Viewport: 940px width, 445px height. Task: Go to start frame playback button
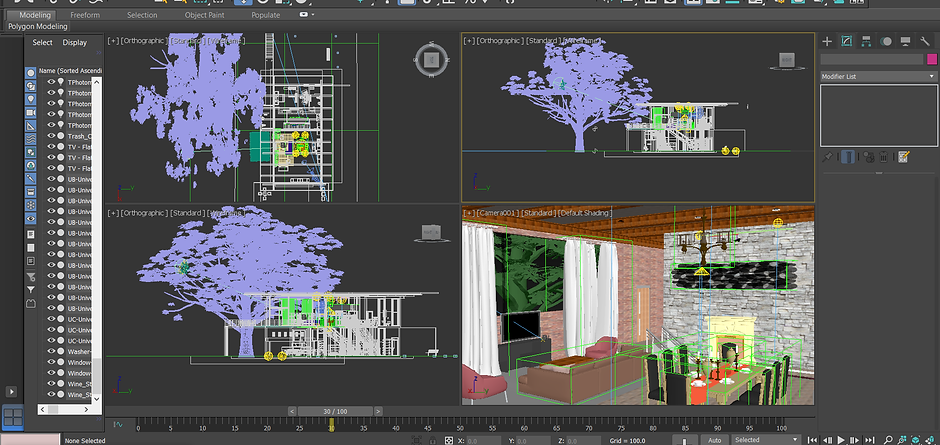click(x=814, y=440)
